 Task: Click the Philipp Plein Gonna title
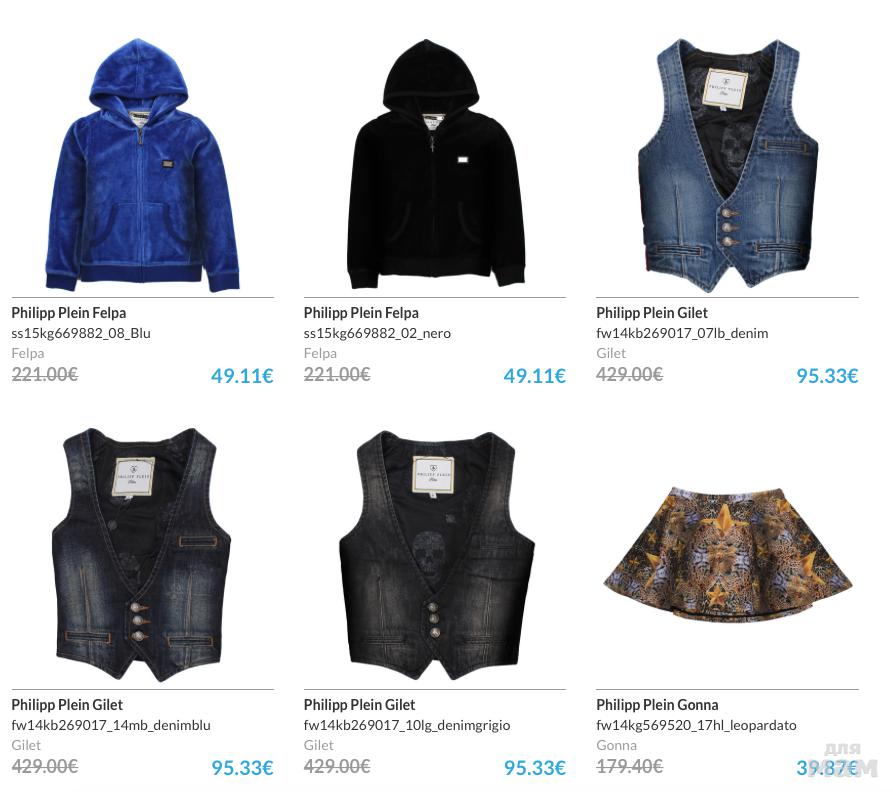click(657, 704)
